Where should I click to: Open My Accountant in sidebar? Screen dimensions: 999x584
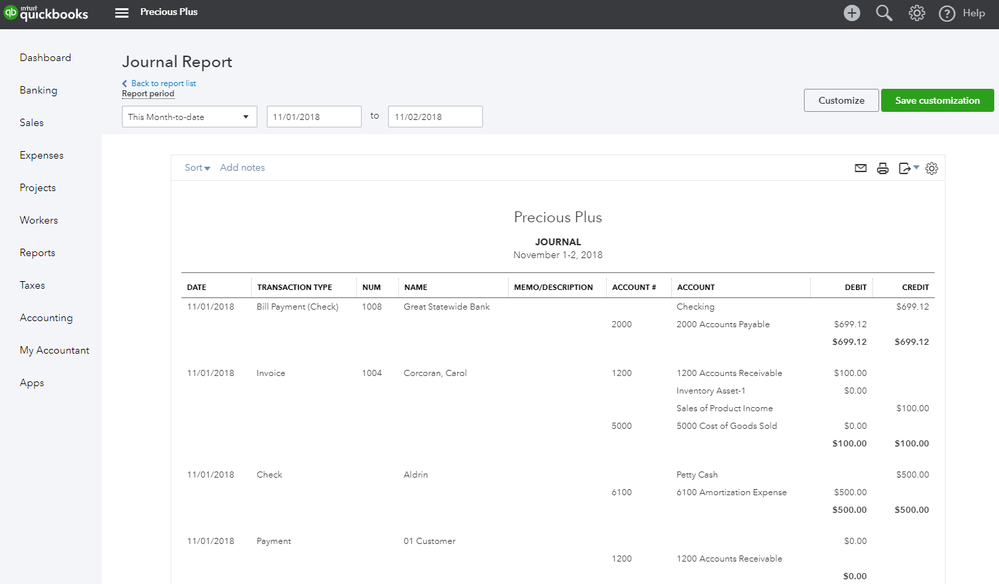pyautogui.click(x=54, y=350)
